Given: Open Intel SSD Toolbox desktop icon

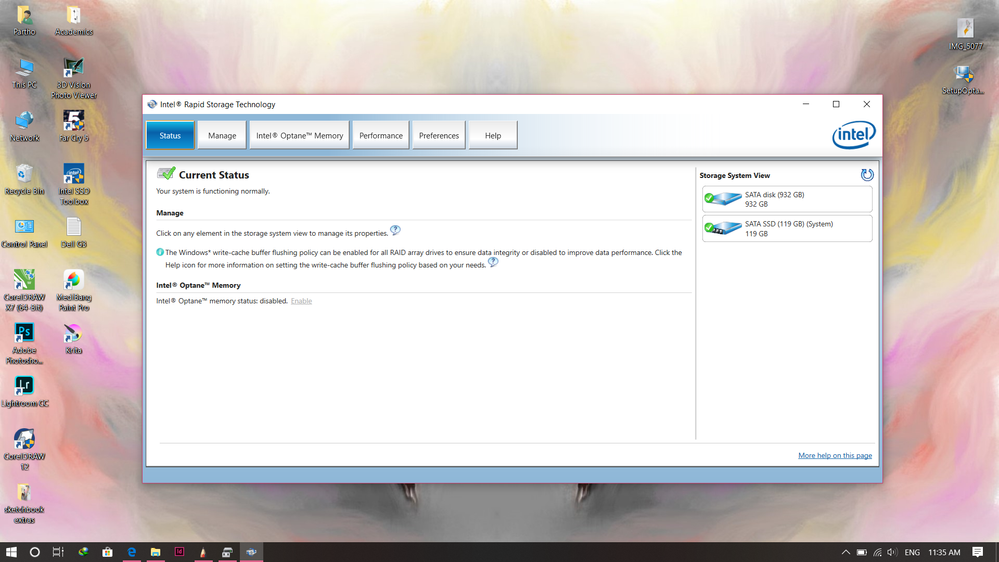Looking at the screenshot, I should (x=73, y=176).
